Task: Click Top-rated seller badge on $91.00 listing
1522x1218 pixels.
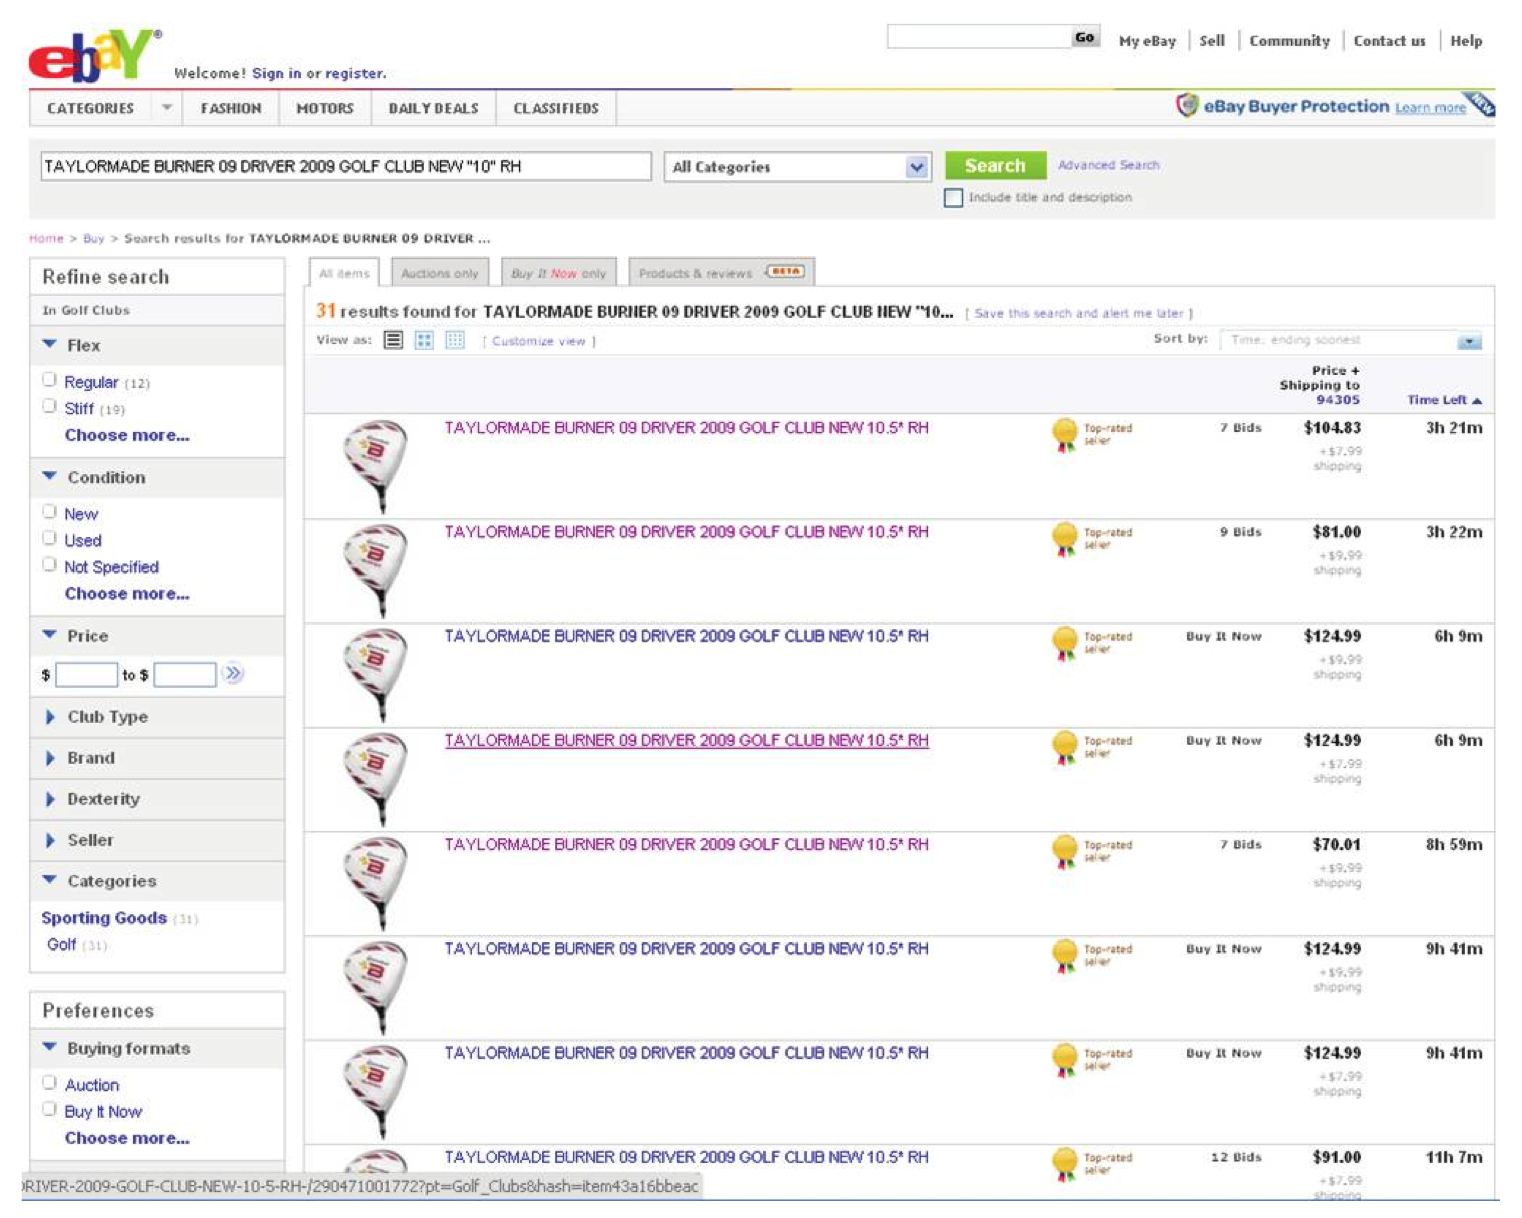Action: tap(1091, 1163)
